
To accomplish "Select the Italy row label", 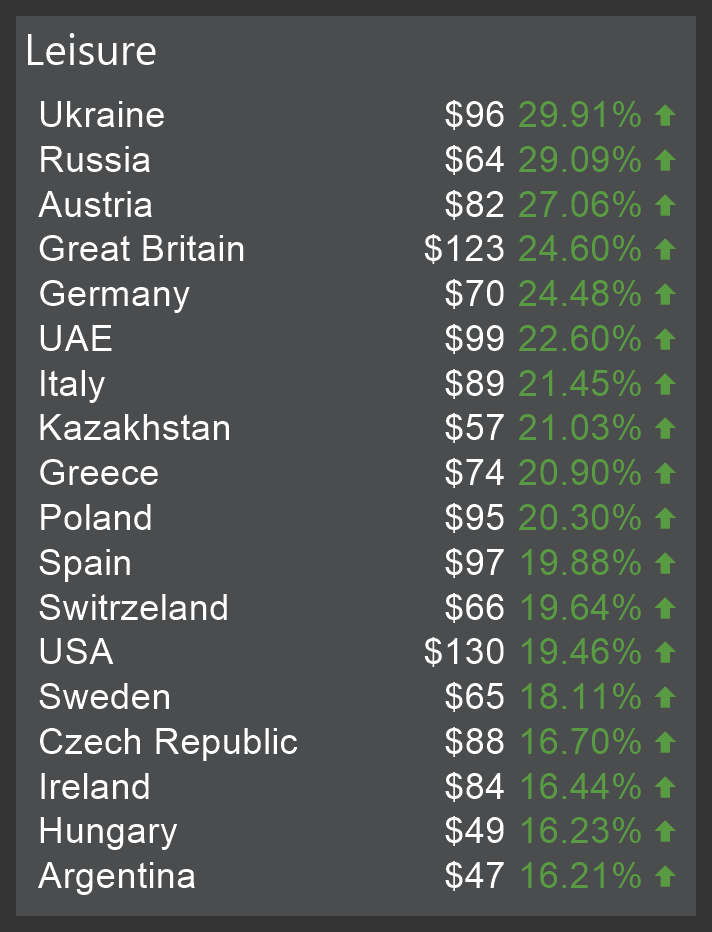I will pos(72,384).
